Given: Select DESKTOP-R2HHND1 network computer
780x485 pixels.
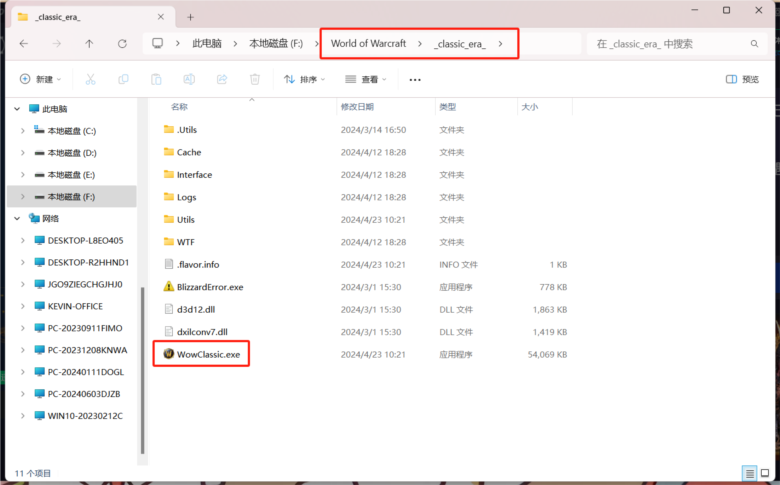Looking at the screenshot, I should (88, 262).
